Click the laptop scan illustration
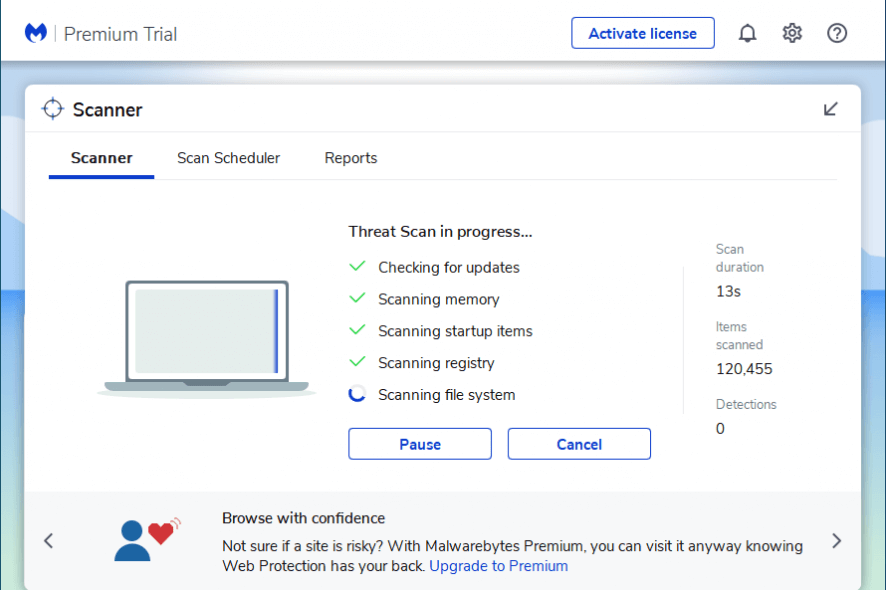The image size is (886, 590). click(207, 338)
